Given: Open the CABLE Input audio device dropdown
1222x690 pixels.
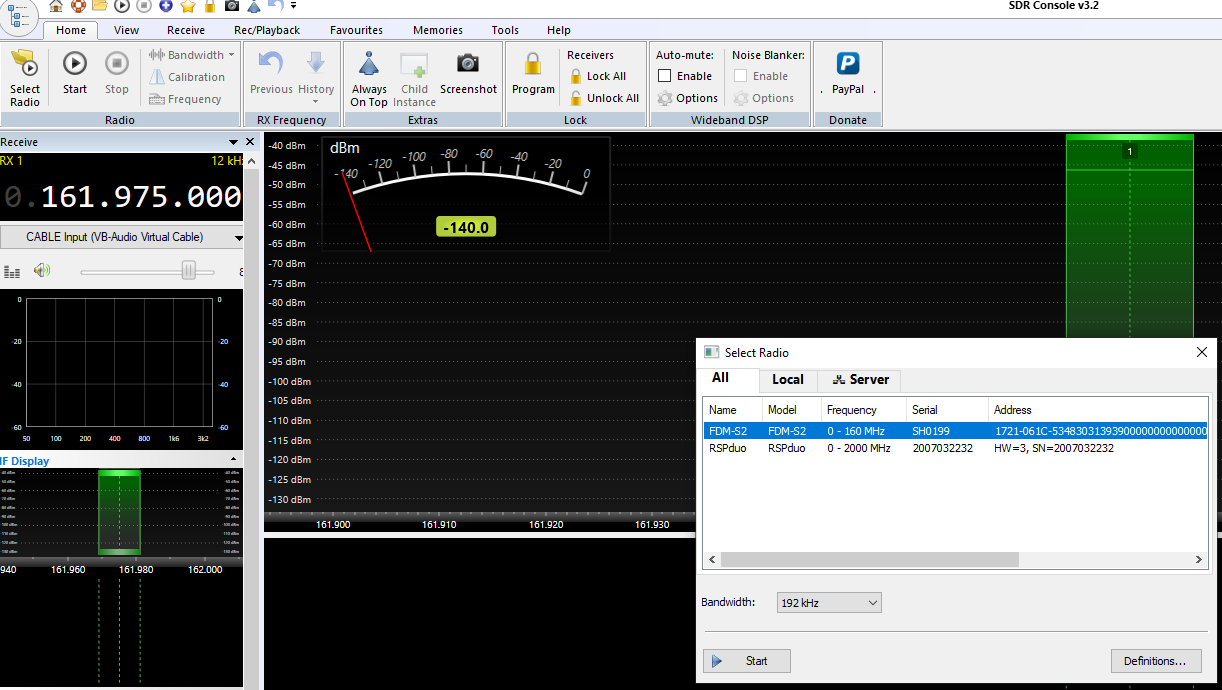Looking at the screenshot, I should [x=122, y=237].
